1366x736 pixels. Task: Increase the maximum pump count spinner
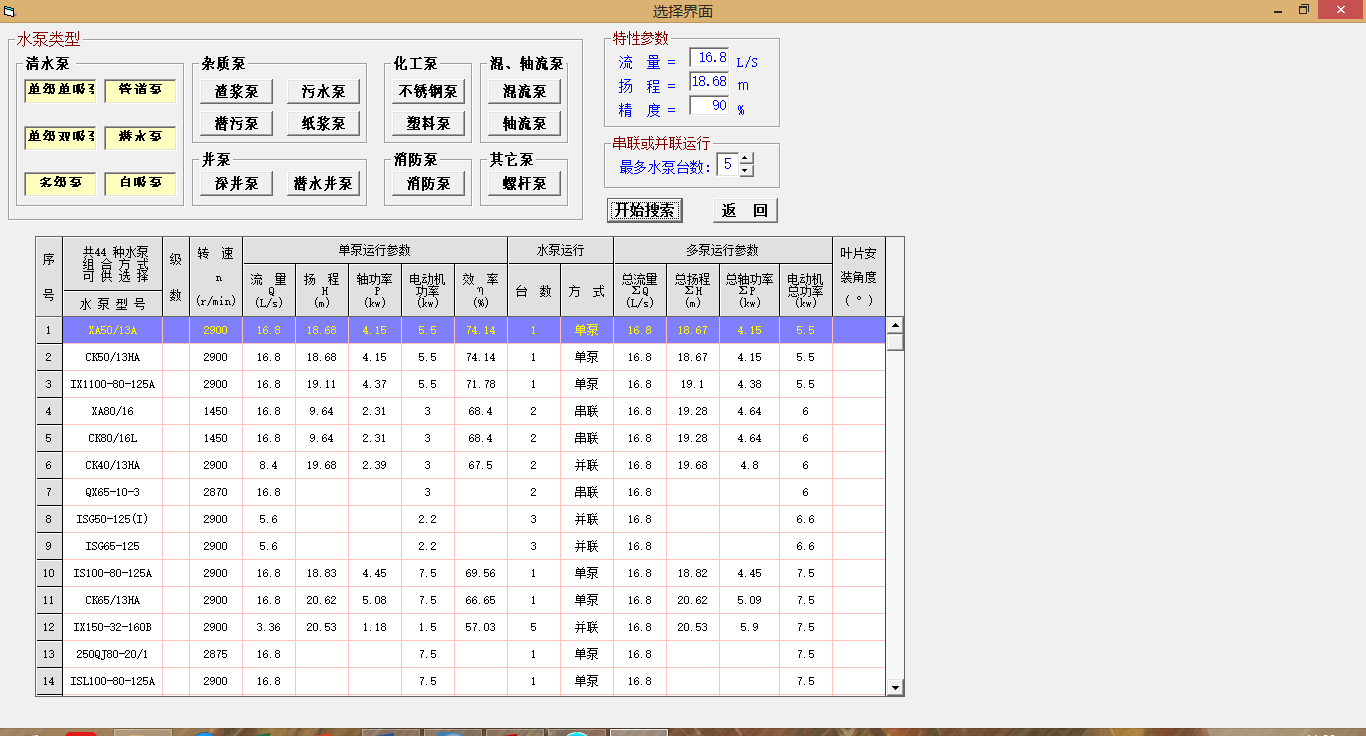746,159
